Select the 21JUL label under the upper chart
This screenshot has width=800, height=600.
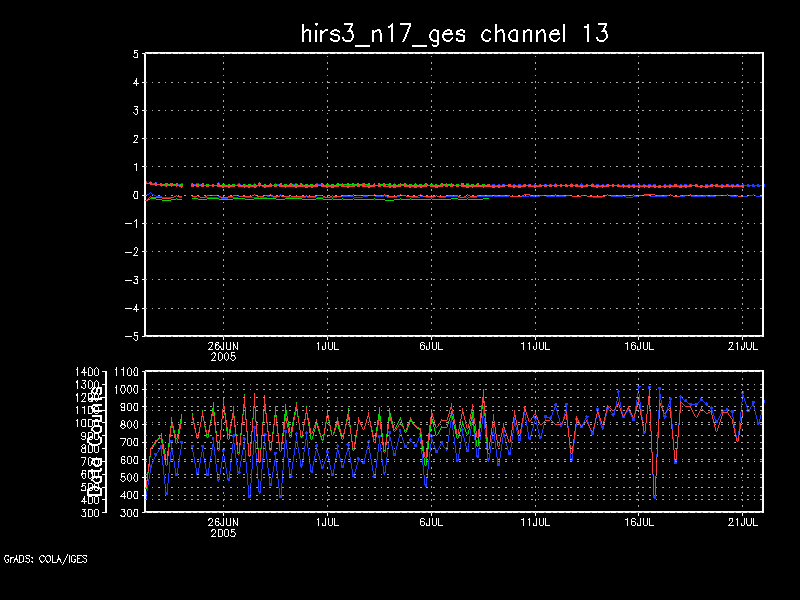tap(745, 345)
